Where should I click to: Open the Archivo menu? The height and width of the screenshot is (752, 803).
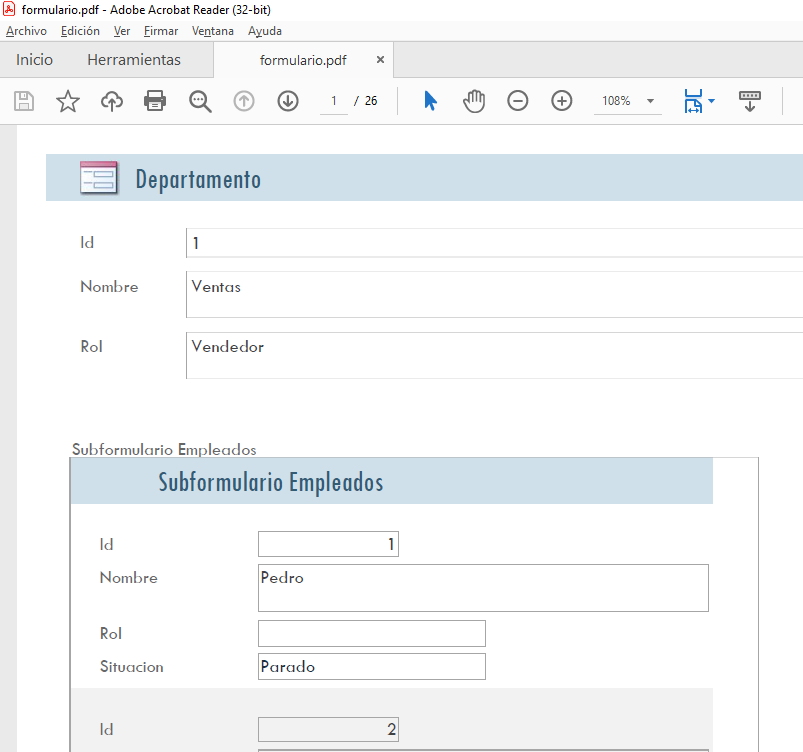[x=26, y=31]
